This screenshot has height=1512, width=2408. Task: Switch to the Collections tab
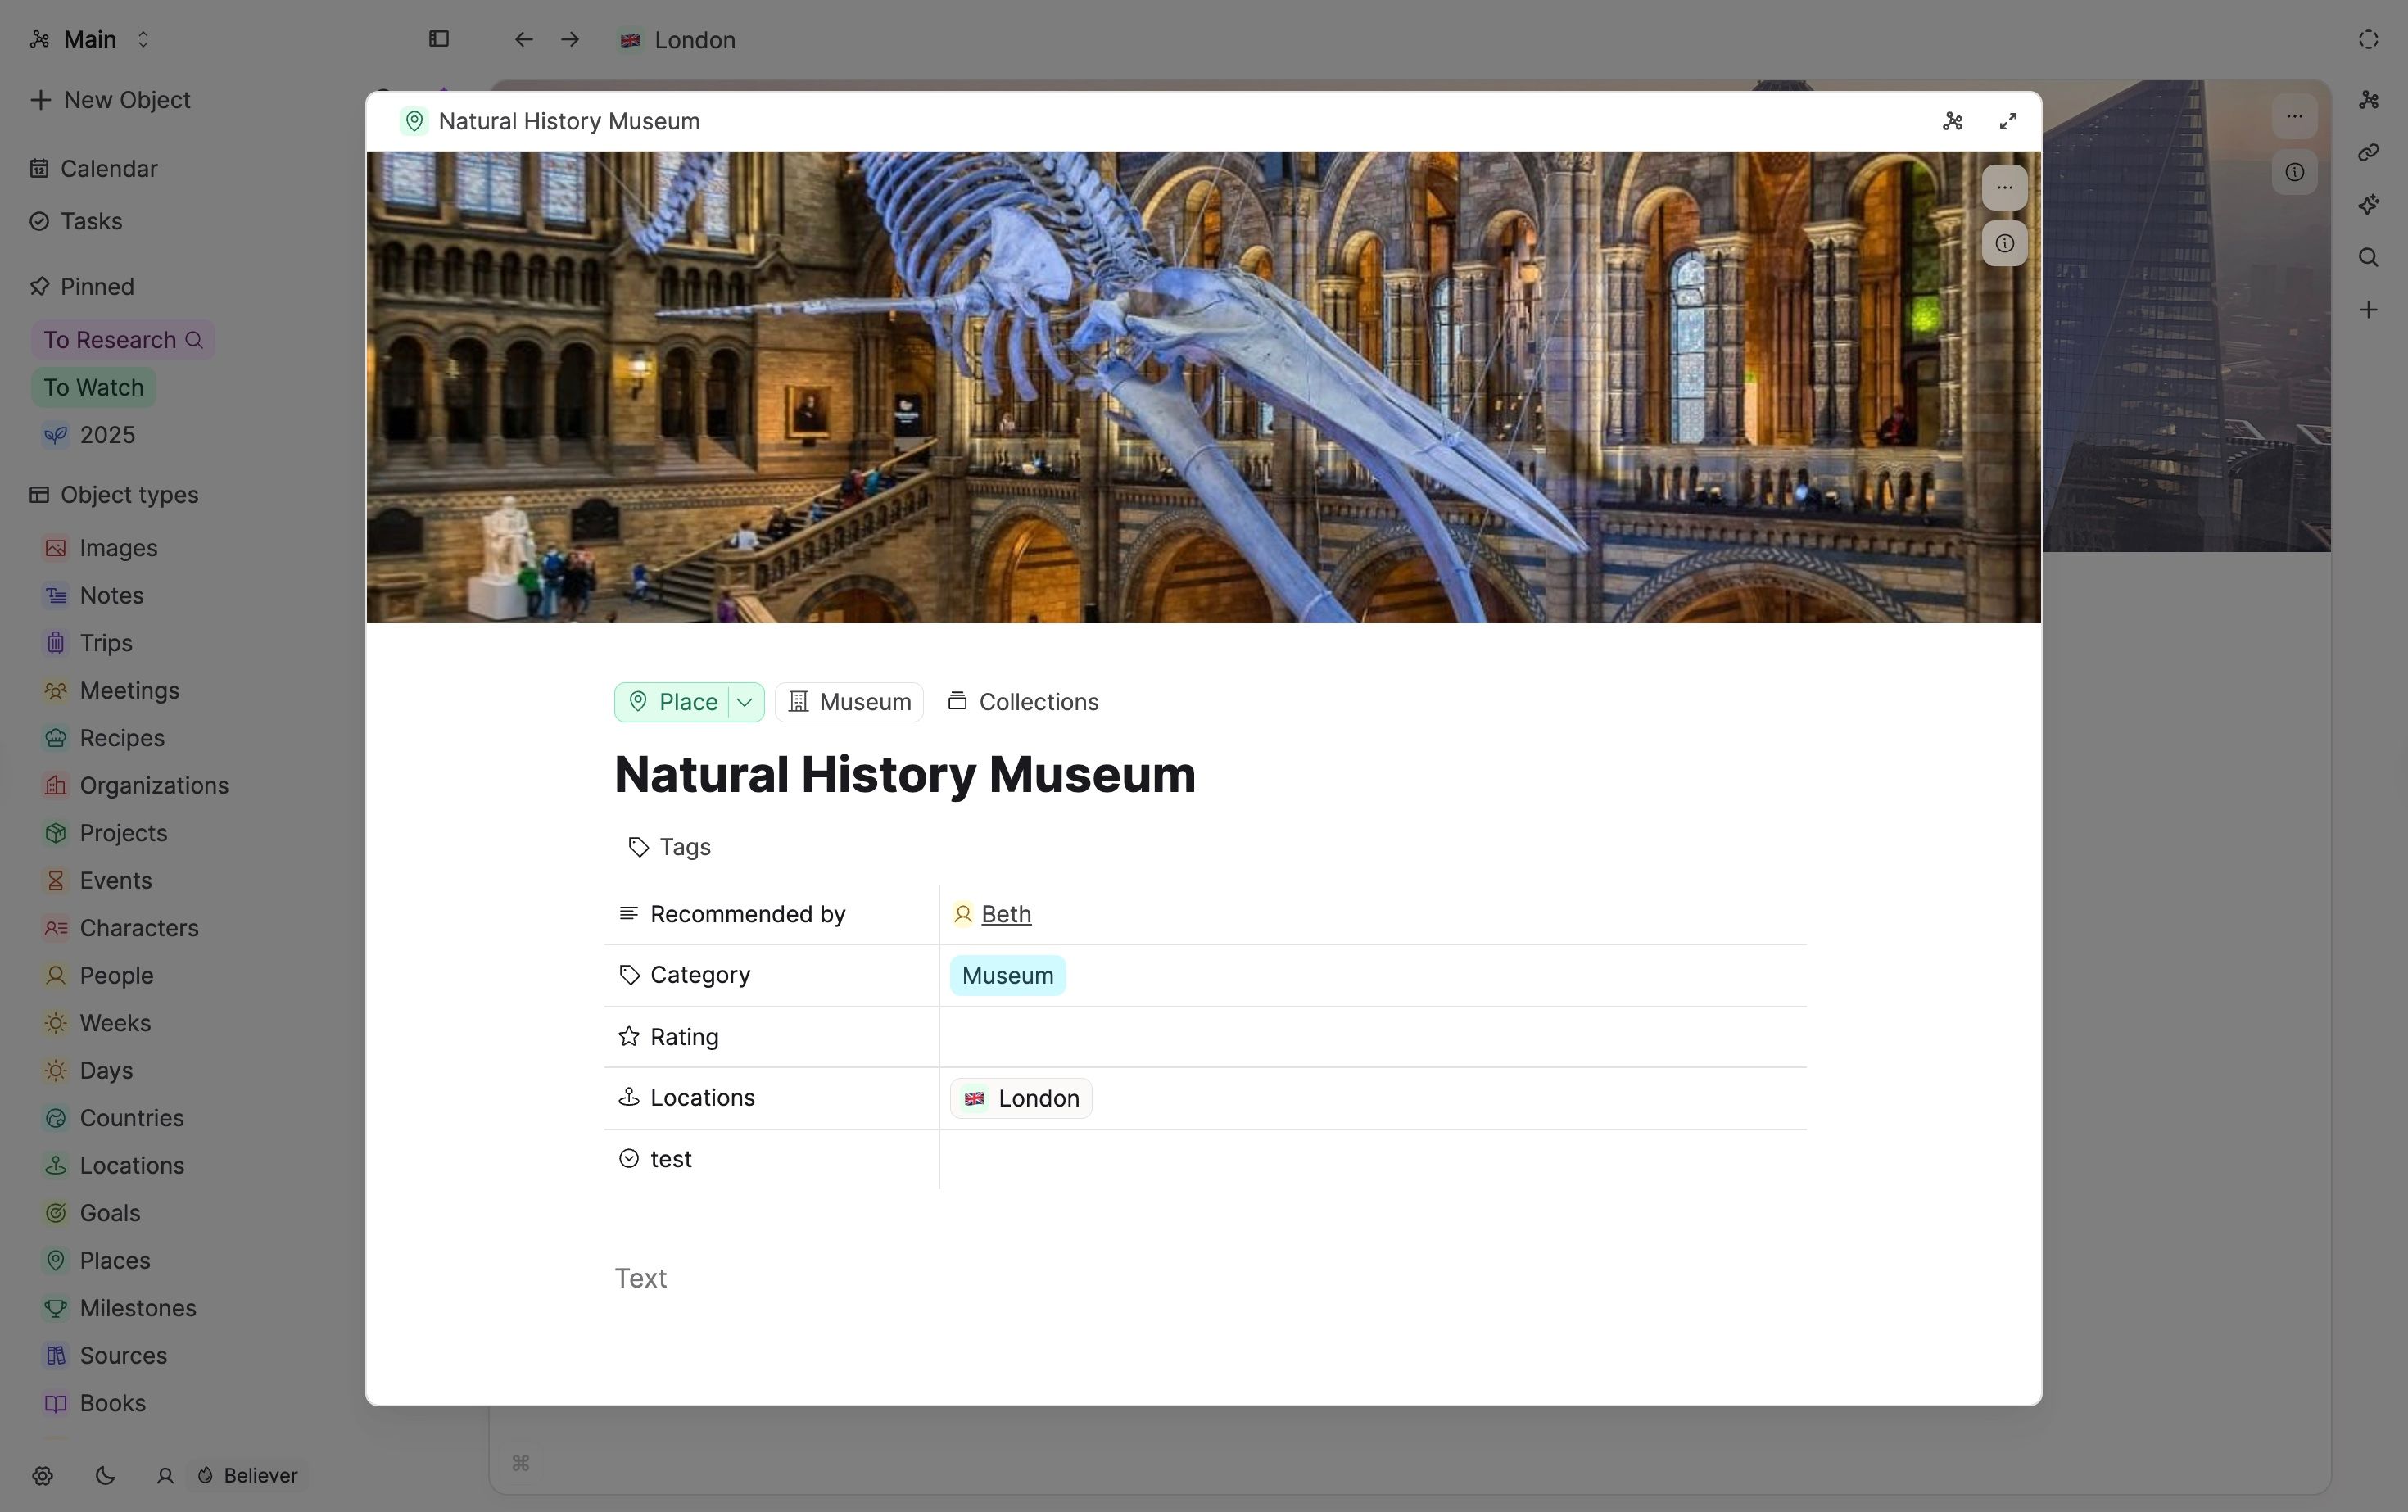1022,701
